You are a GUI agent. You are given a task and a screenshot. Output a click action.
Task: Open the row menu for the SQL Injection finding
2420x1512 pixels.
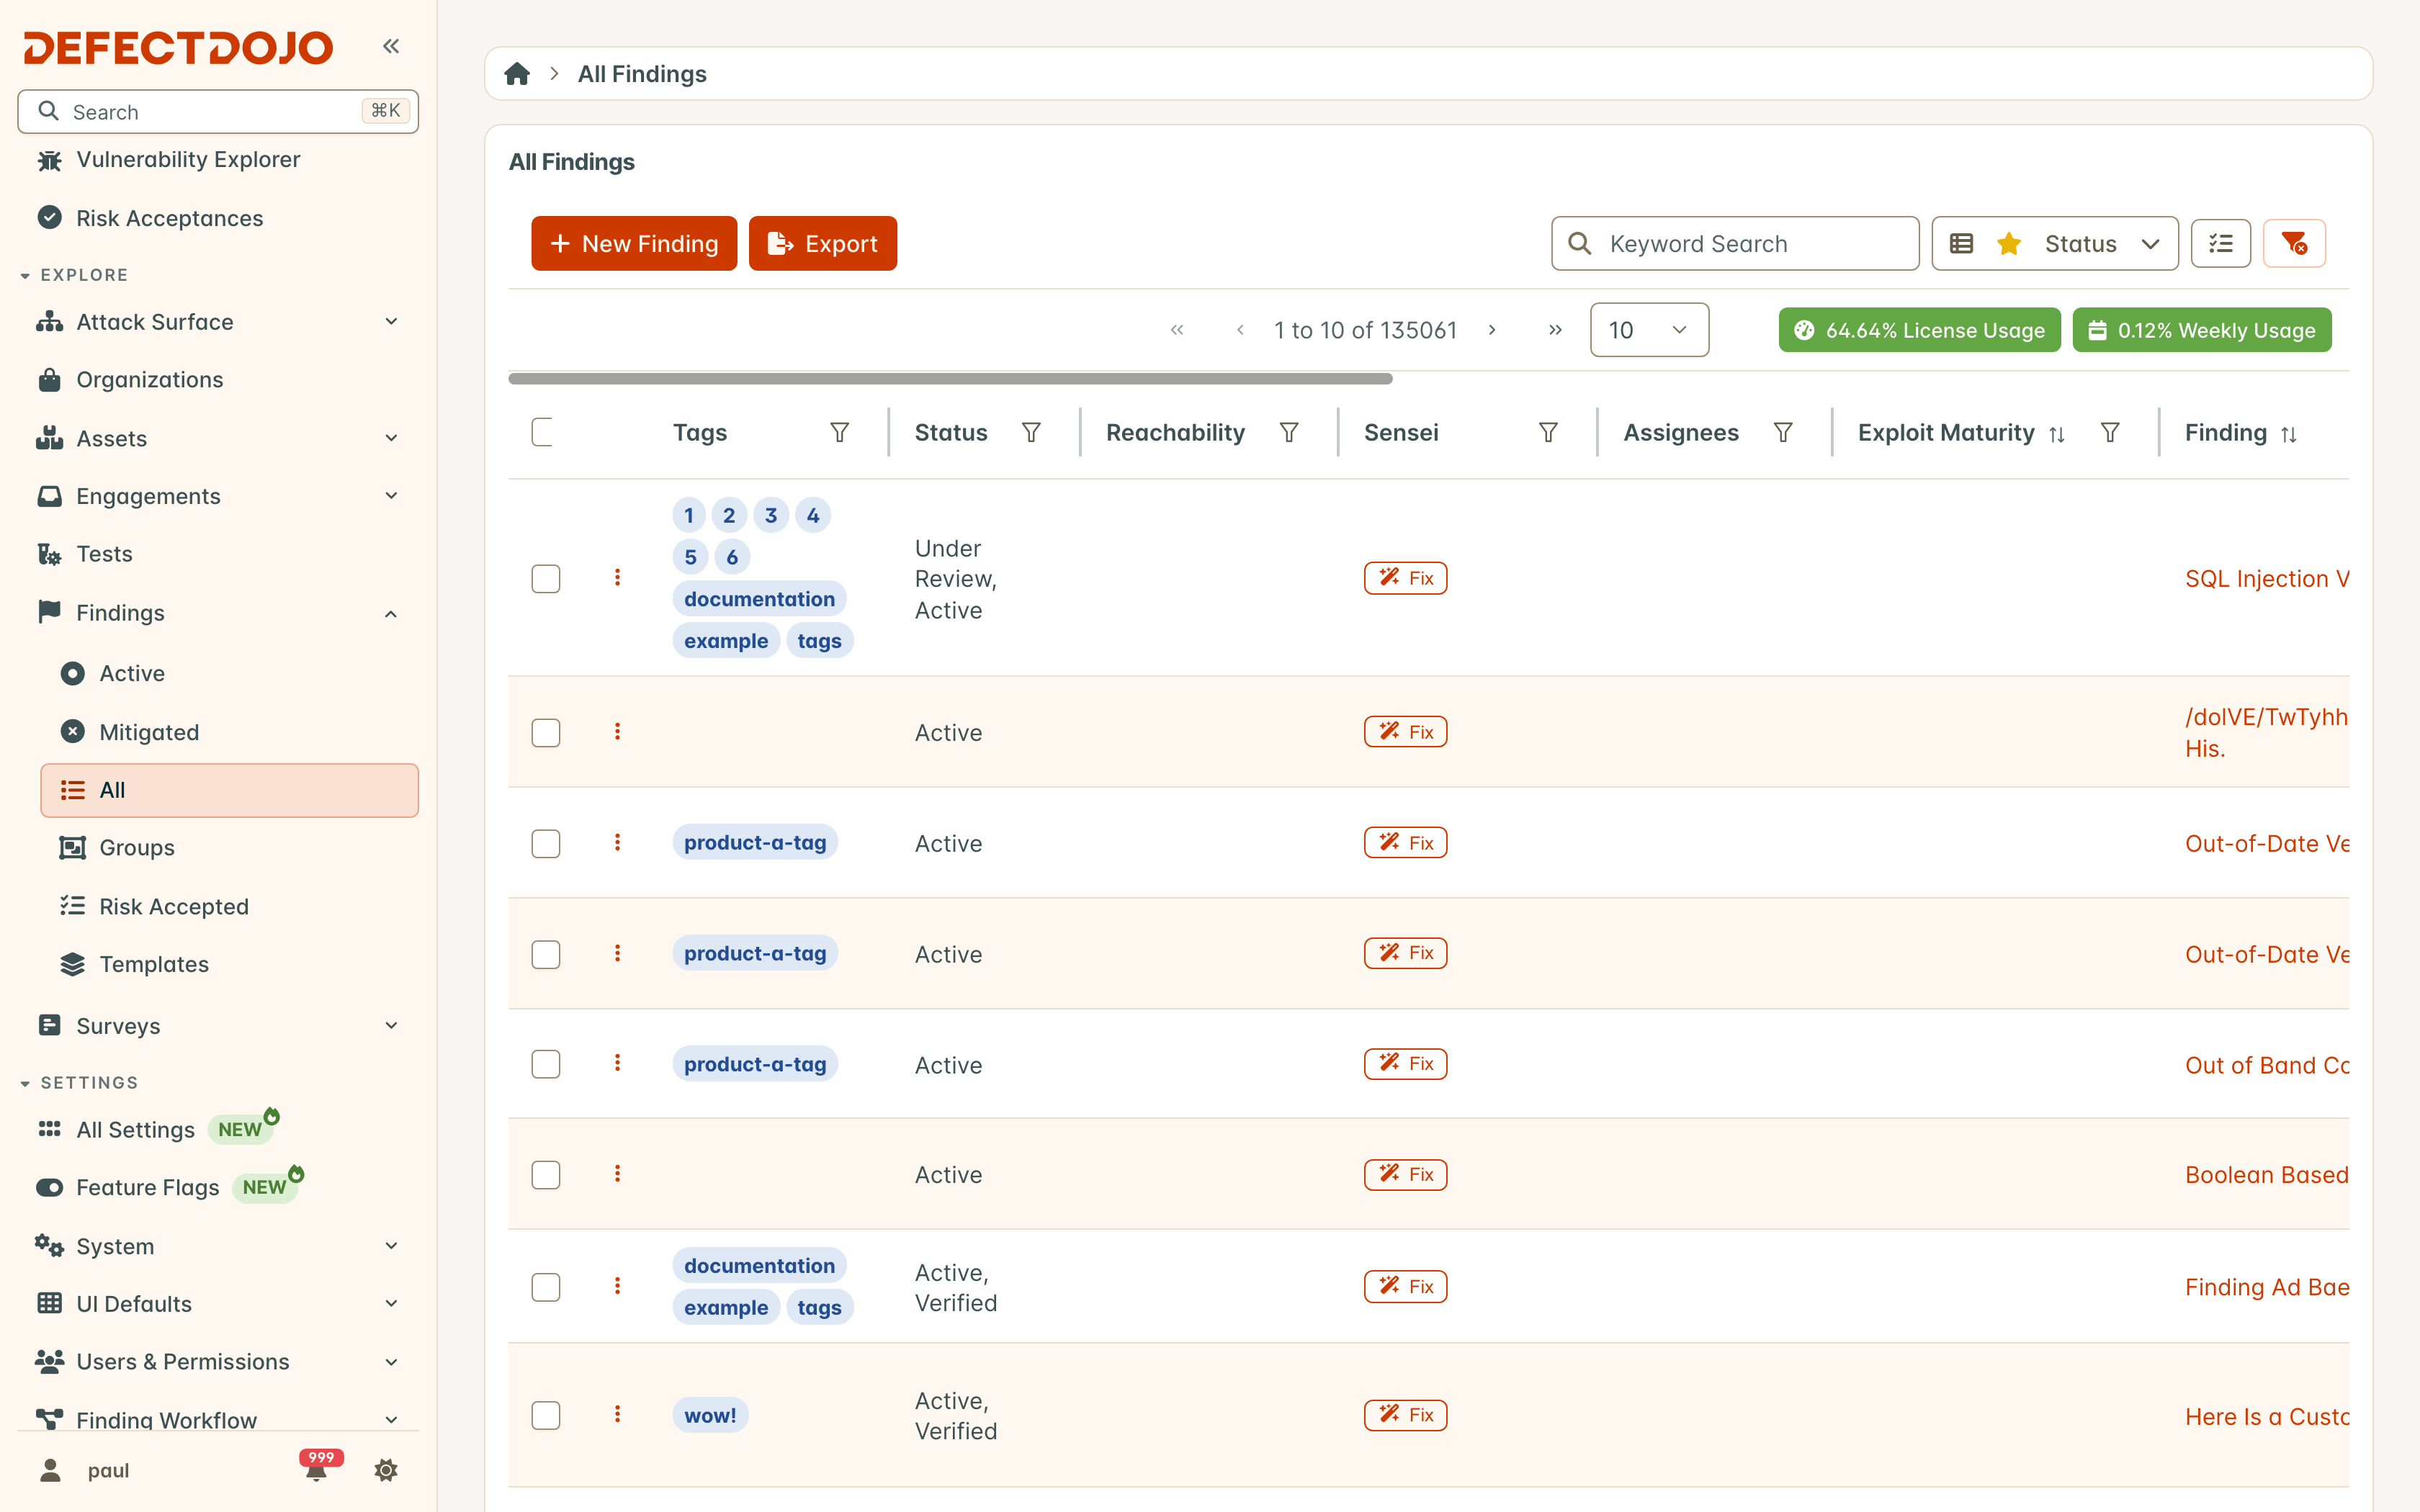[617, 577]
